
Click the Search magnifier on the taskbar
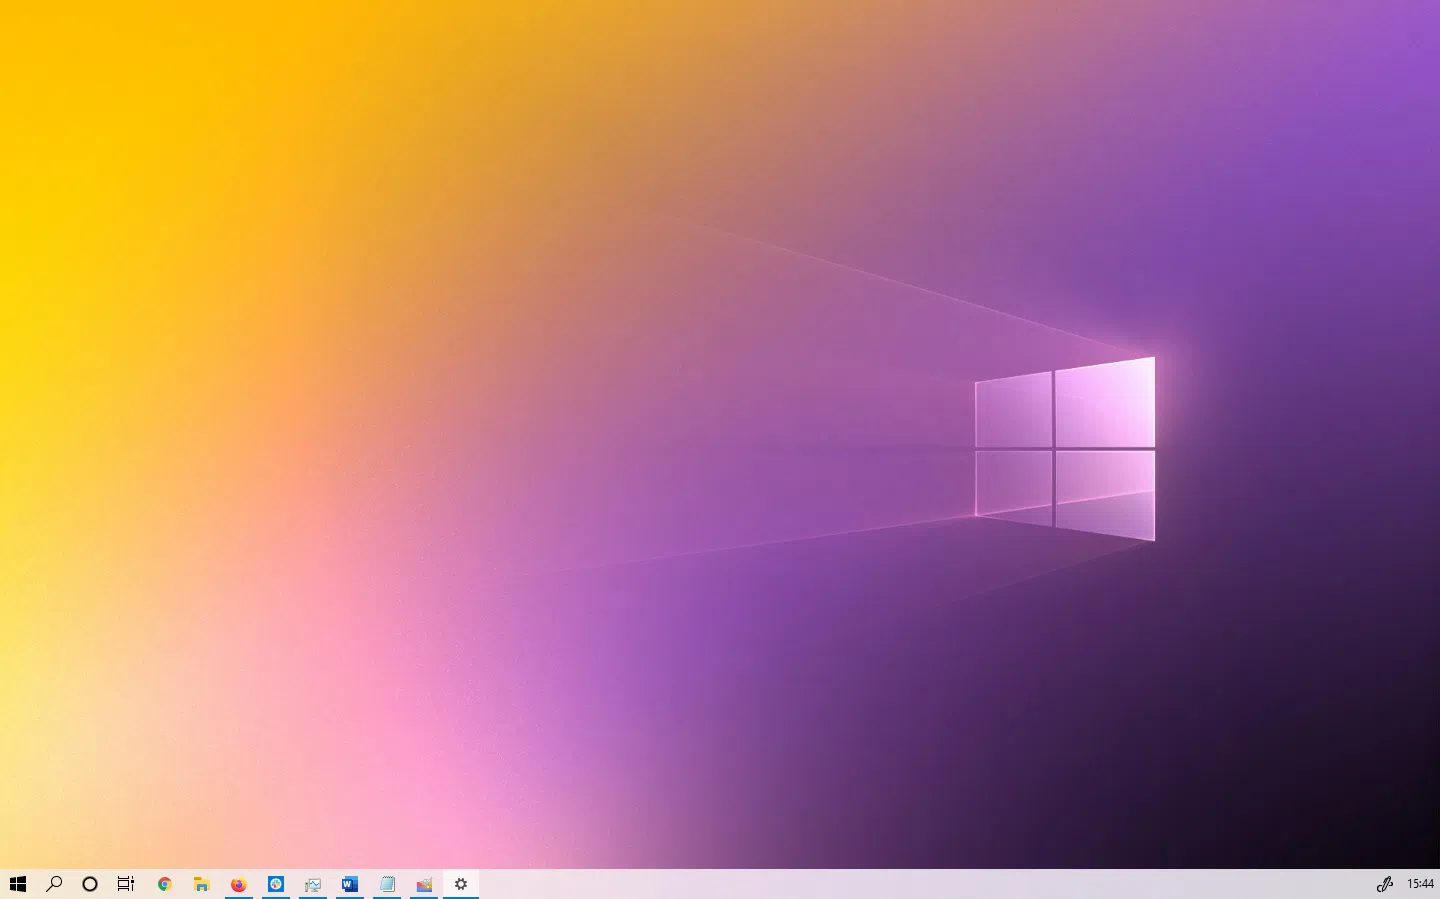(54, 884)
